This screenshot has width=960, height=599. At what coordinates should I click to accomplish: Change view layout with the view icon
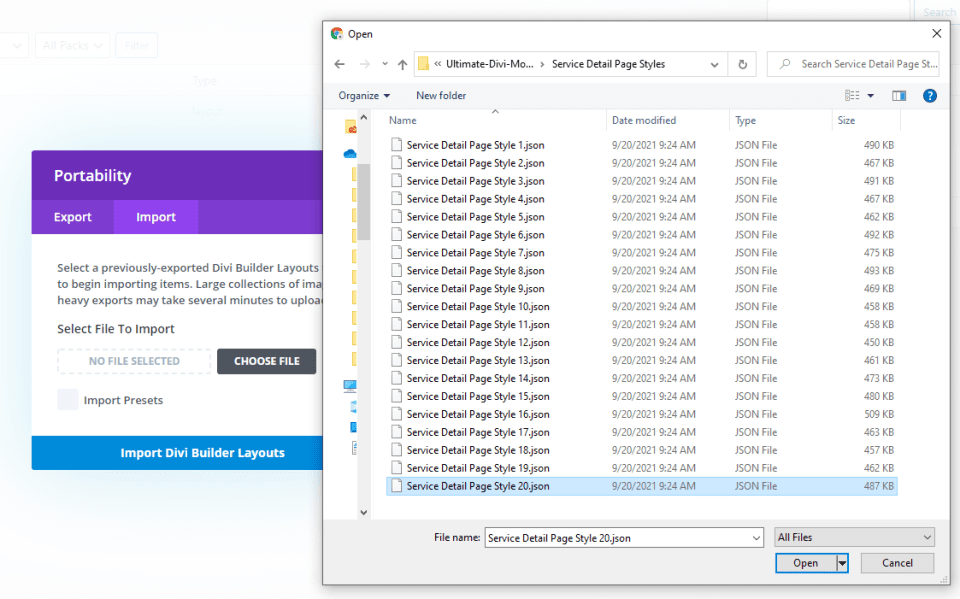(852, 96)
